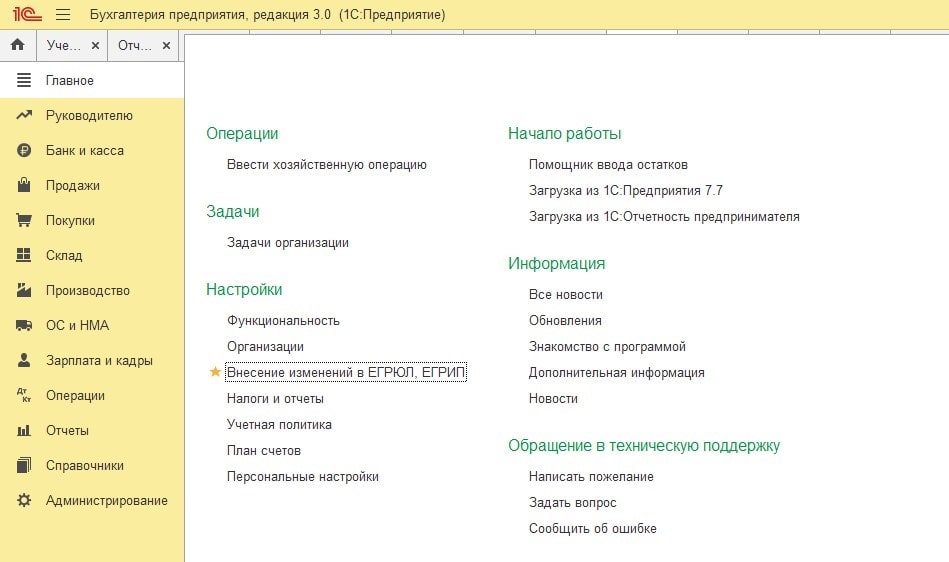
Task: Open Новости link
Action: click(x=553, y=399)
